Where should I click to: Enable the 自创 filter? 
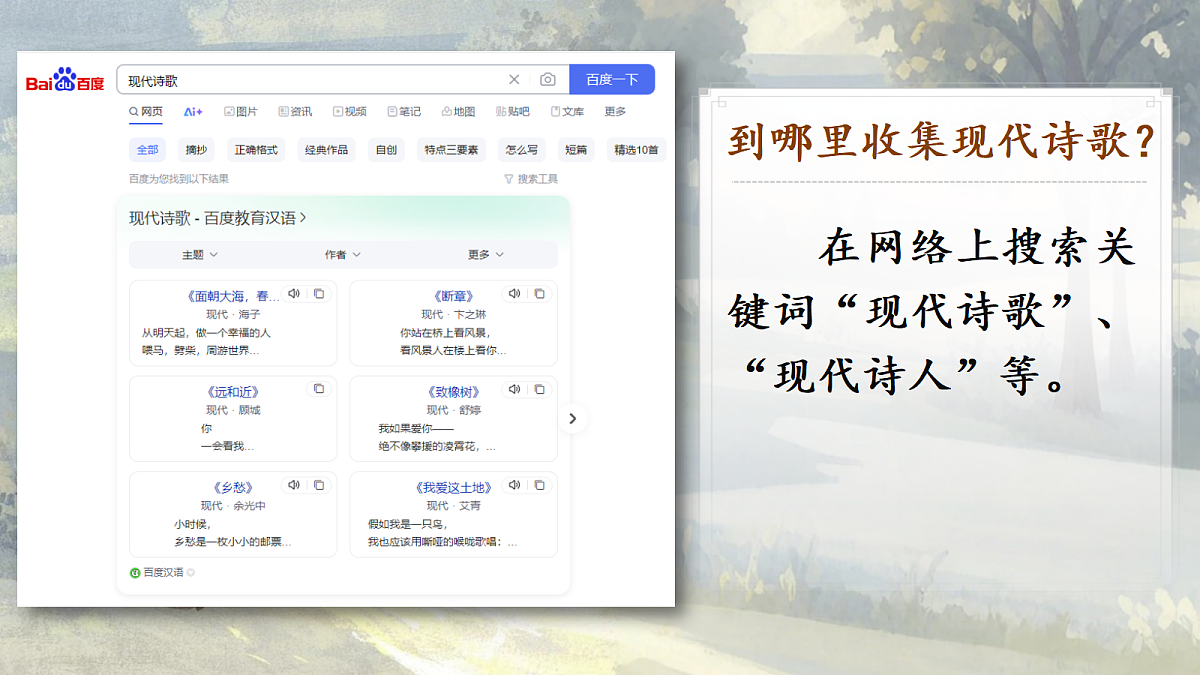(387, 149)
